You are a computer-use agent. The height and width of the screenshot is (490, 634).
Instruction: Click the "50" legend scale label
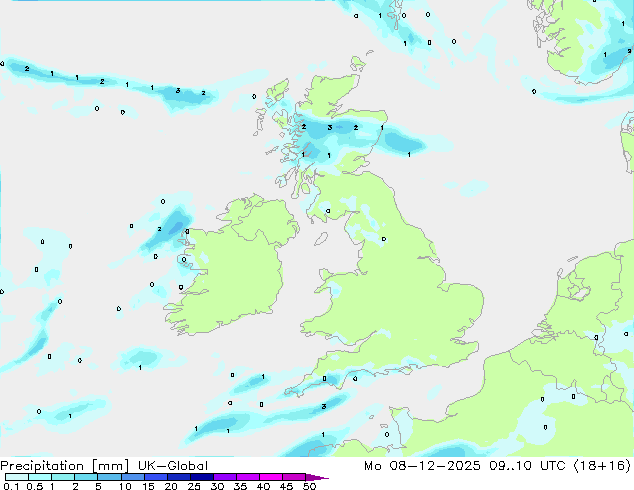tap(309, 486)
